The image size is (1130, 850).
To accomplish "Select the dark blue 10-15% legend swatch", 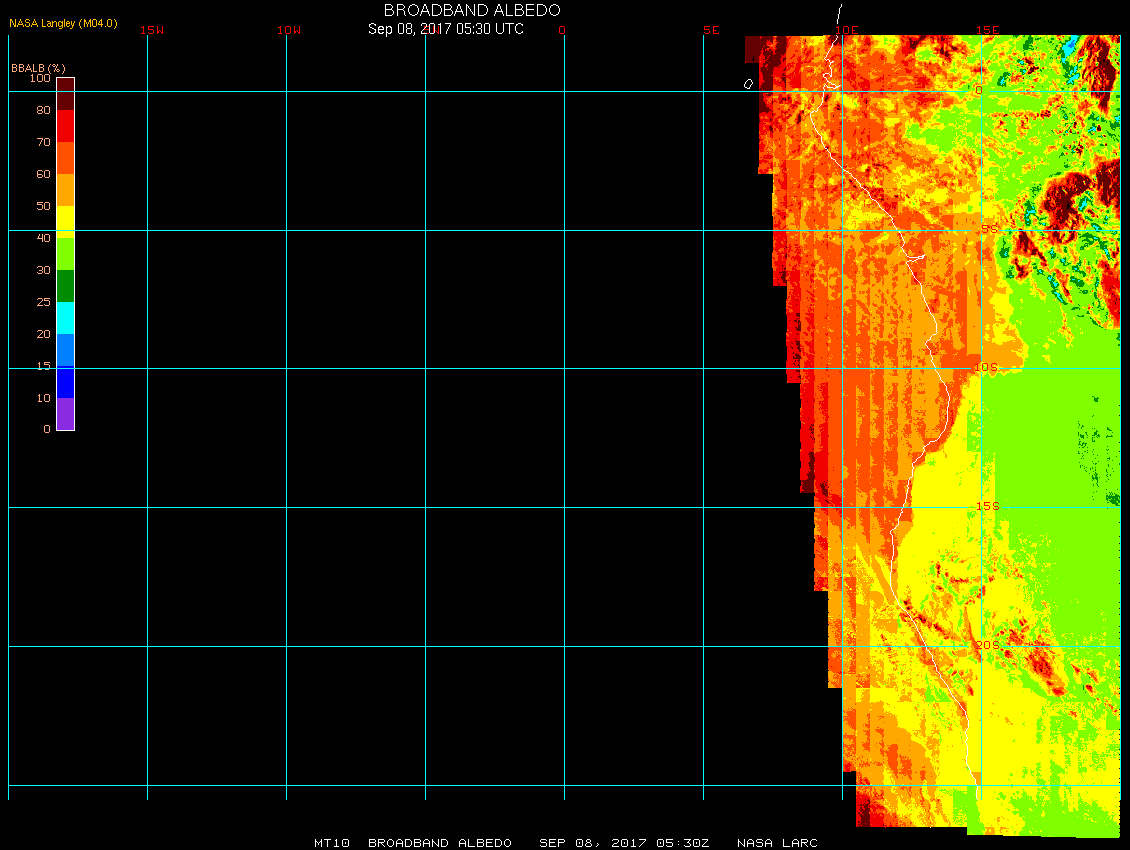I will click(65, 382).
